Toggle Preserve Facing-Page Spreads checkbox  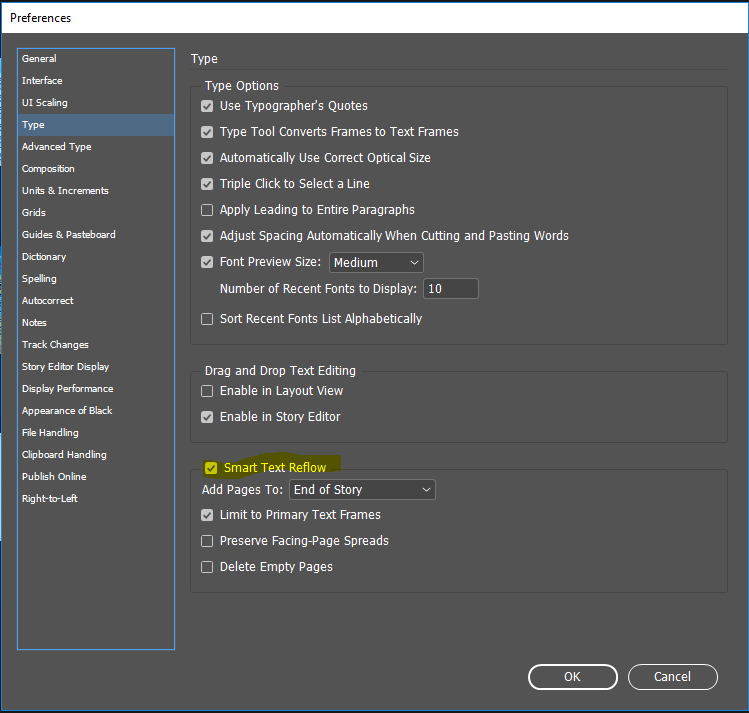tap(208, 541)
